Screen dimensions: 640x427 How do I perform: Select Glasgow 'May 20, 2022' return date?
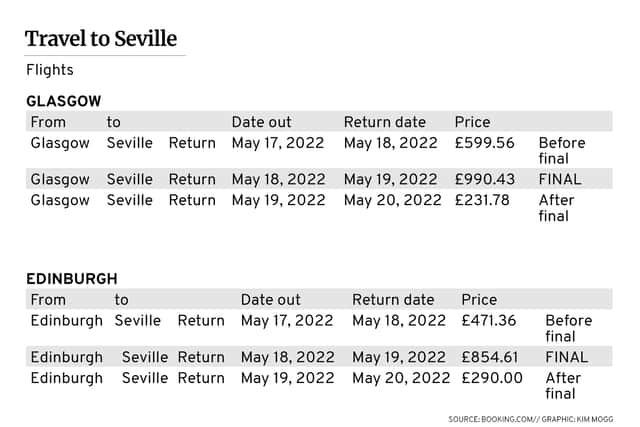[393, 200]
